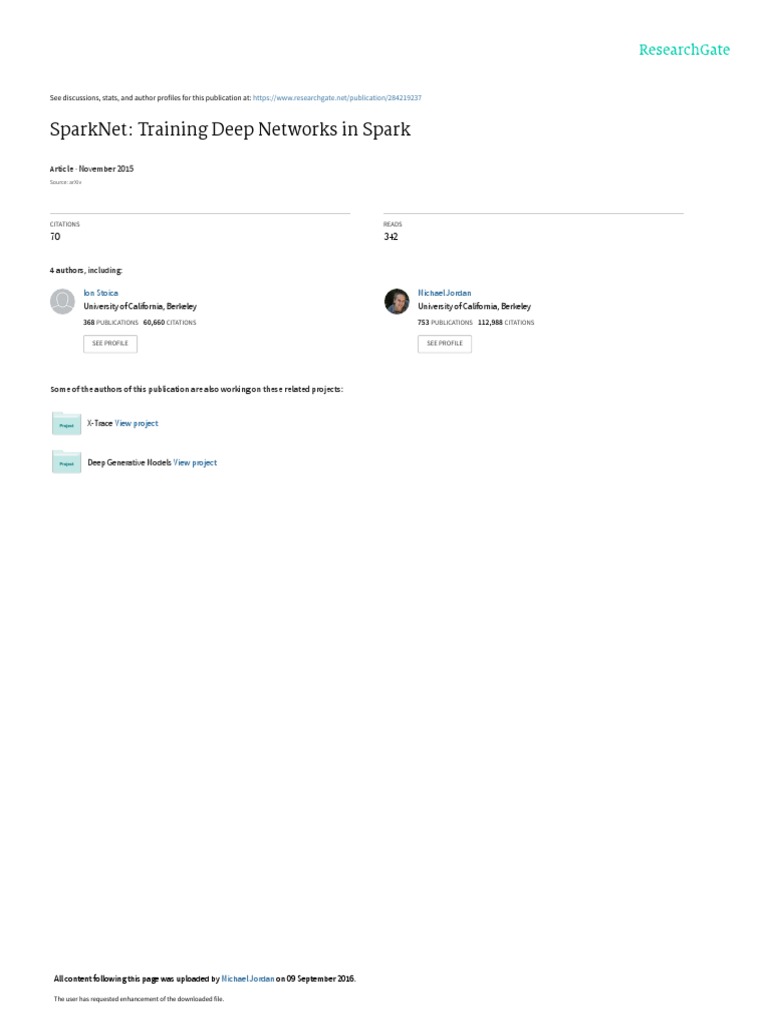Click the ResearchGate logo

point(684,50)
